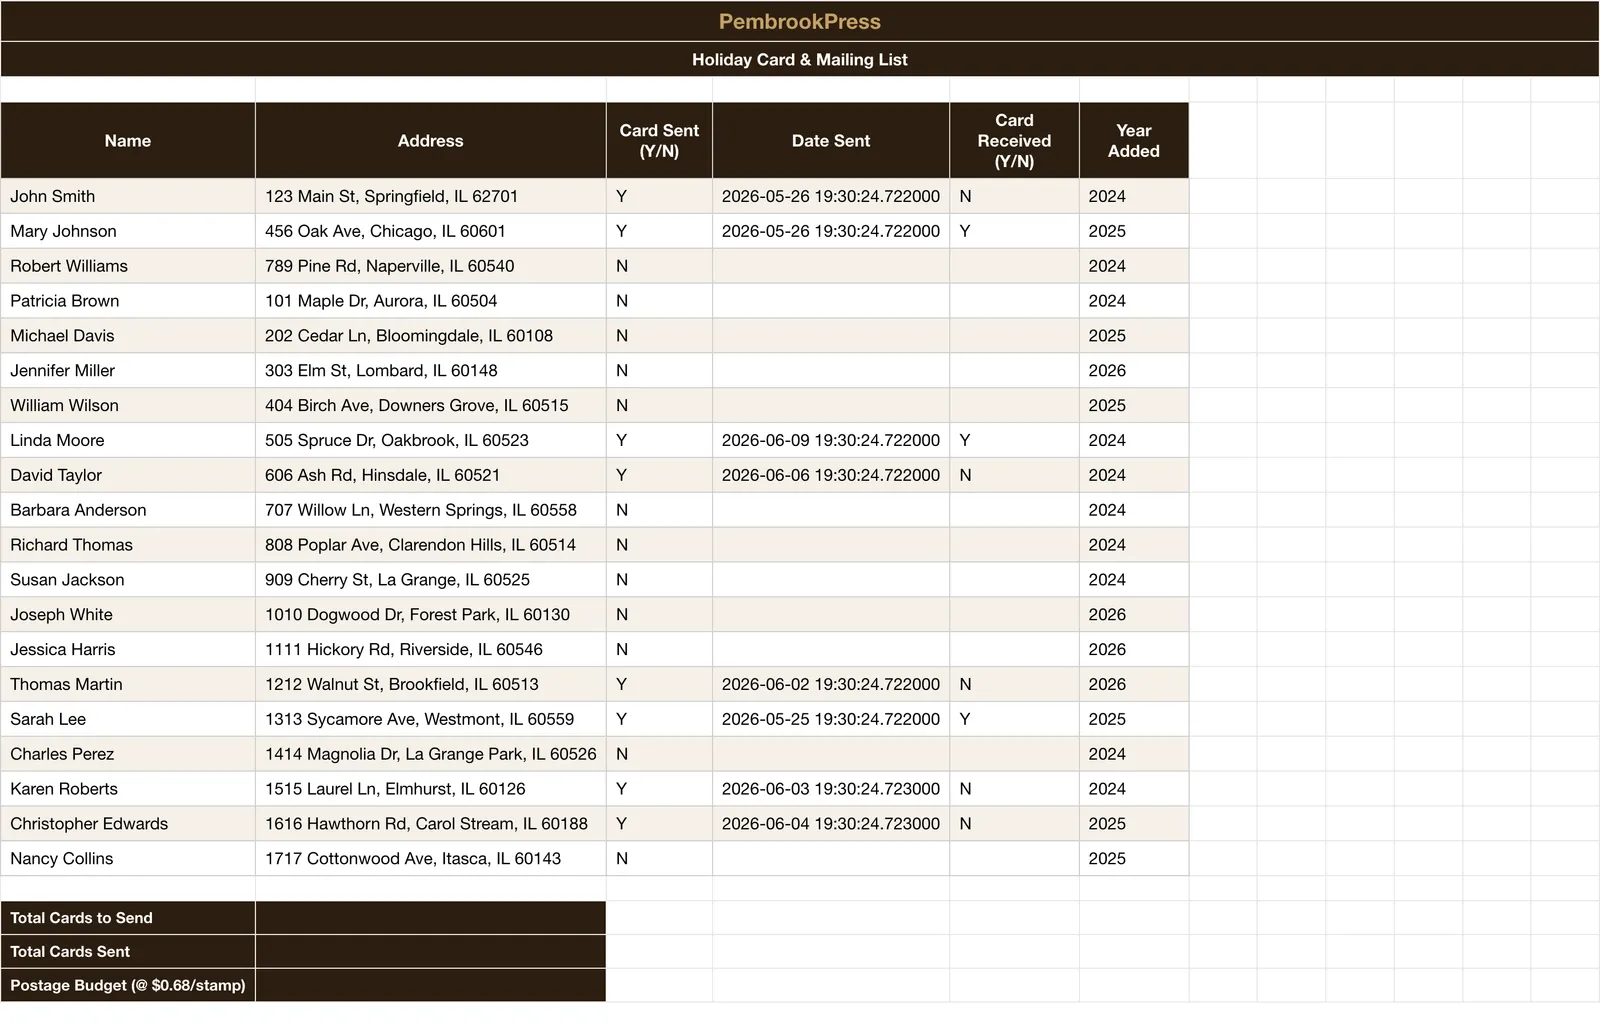Click the empty value cell beside Total Cards Sent

click(431, 952)
